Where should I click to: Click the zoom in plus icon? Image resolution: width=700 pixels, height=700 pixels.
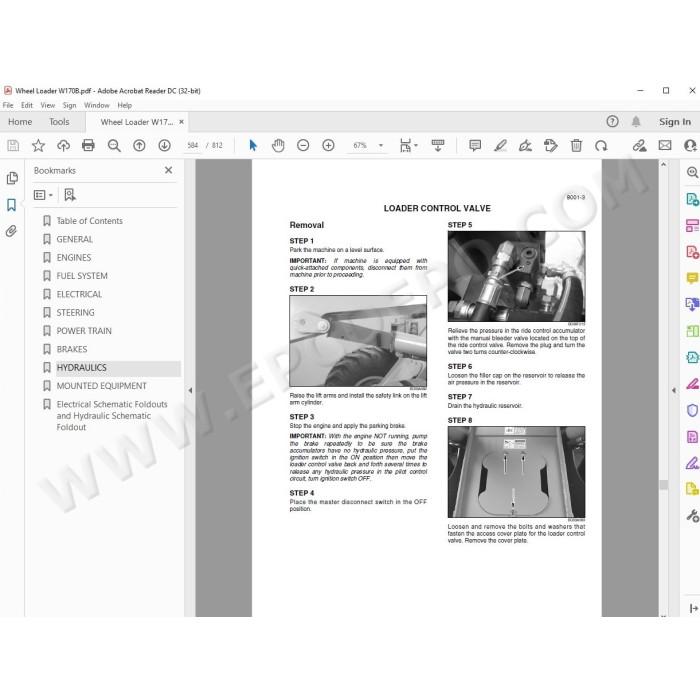[328, 145]
